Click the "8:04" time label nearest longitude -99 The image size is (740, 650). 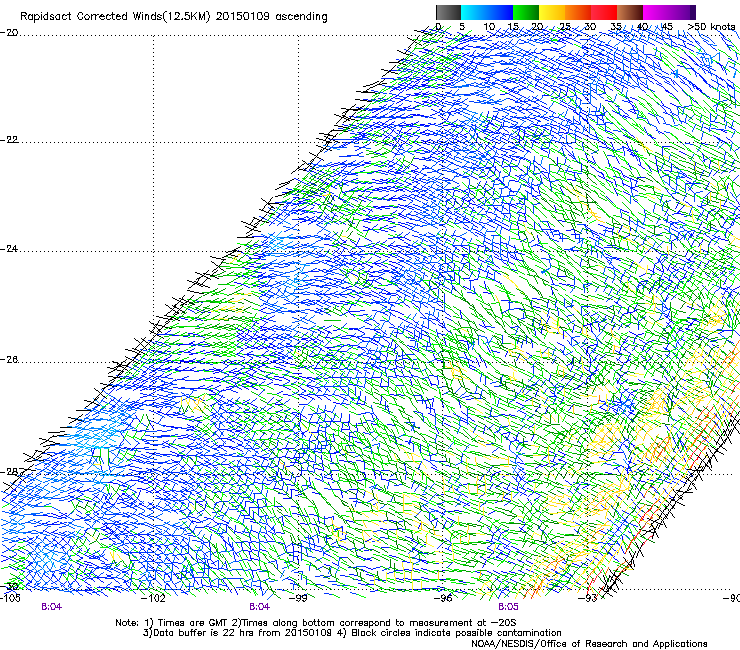[x=260, y=607]
